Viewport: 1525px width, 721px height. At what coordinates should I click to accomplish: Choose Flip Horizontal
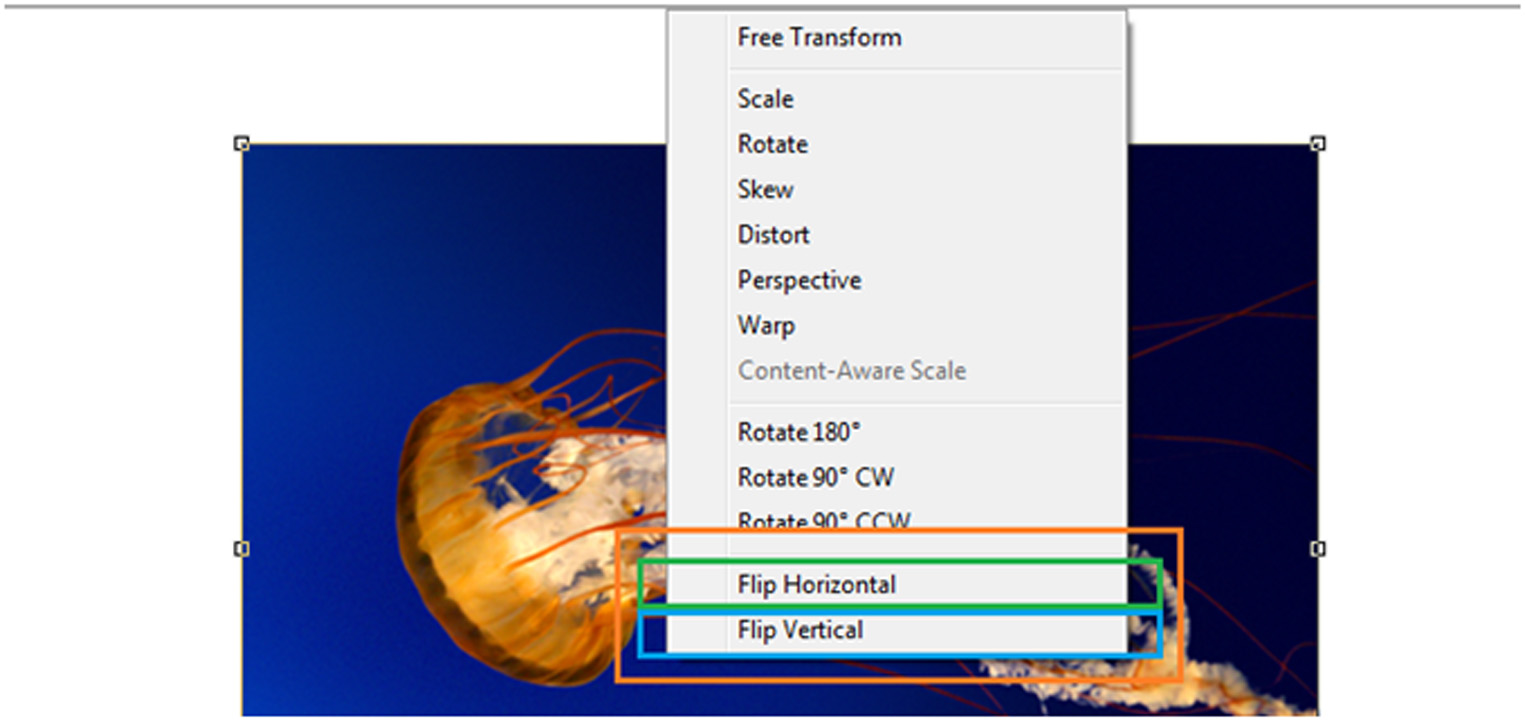(817, 584)
